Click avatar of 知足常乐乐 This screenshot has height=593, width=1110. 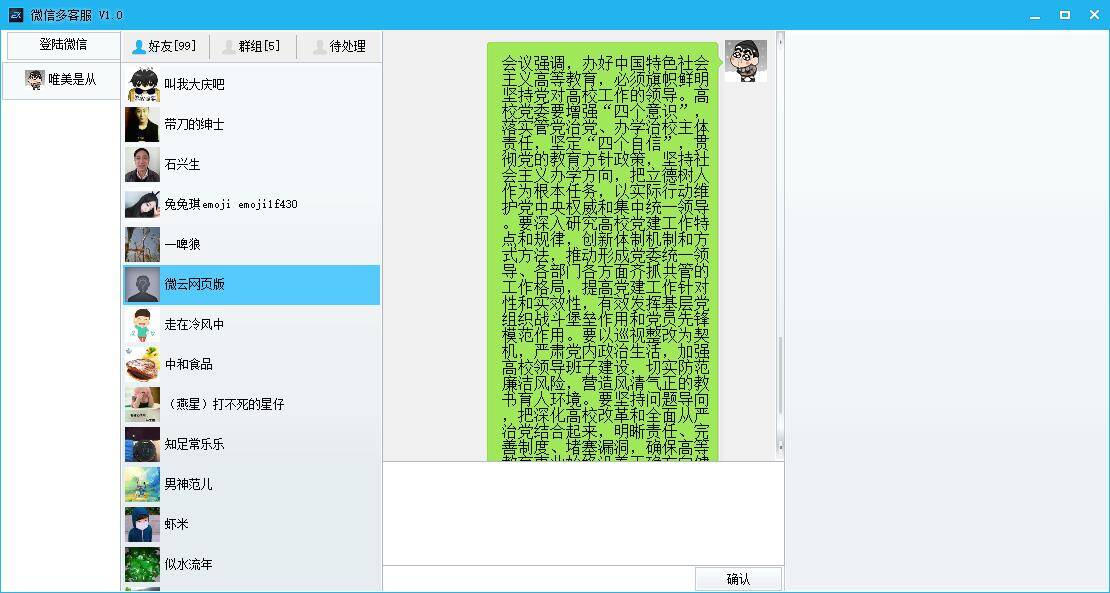[x=142, y=445]
